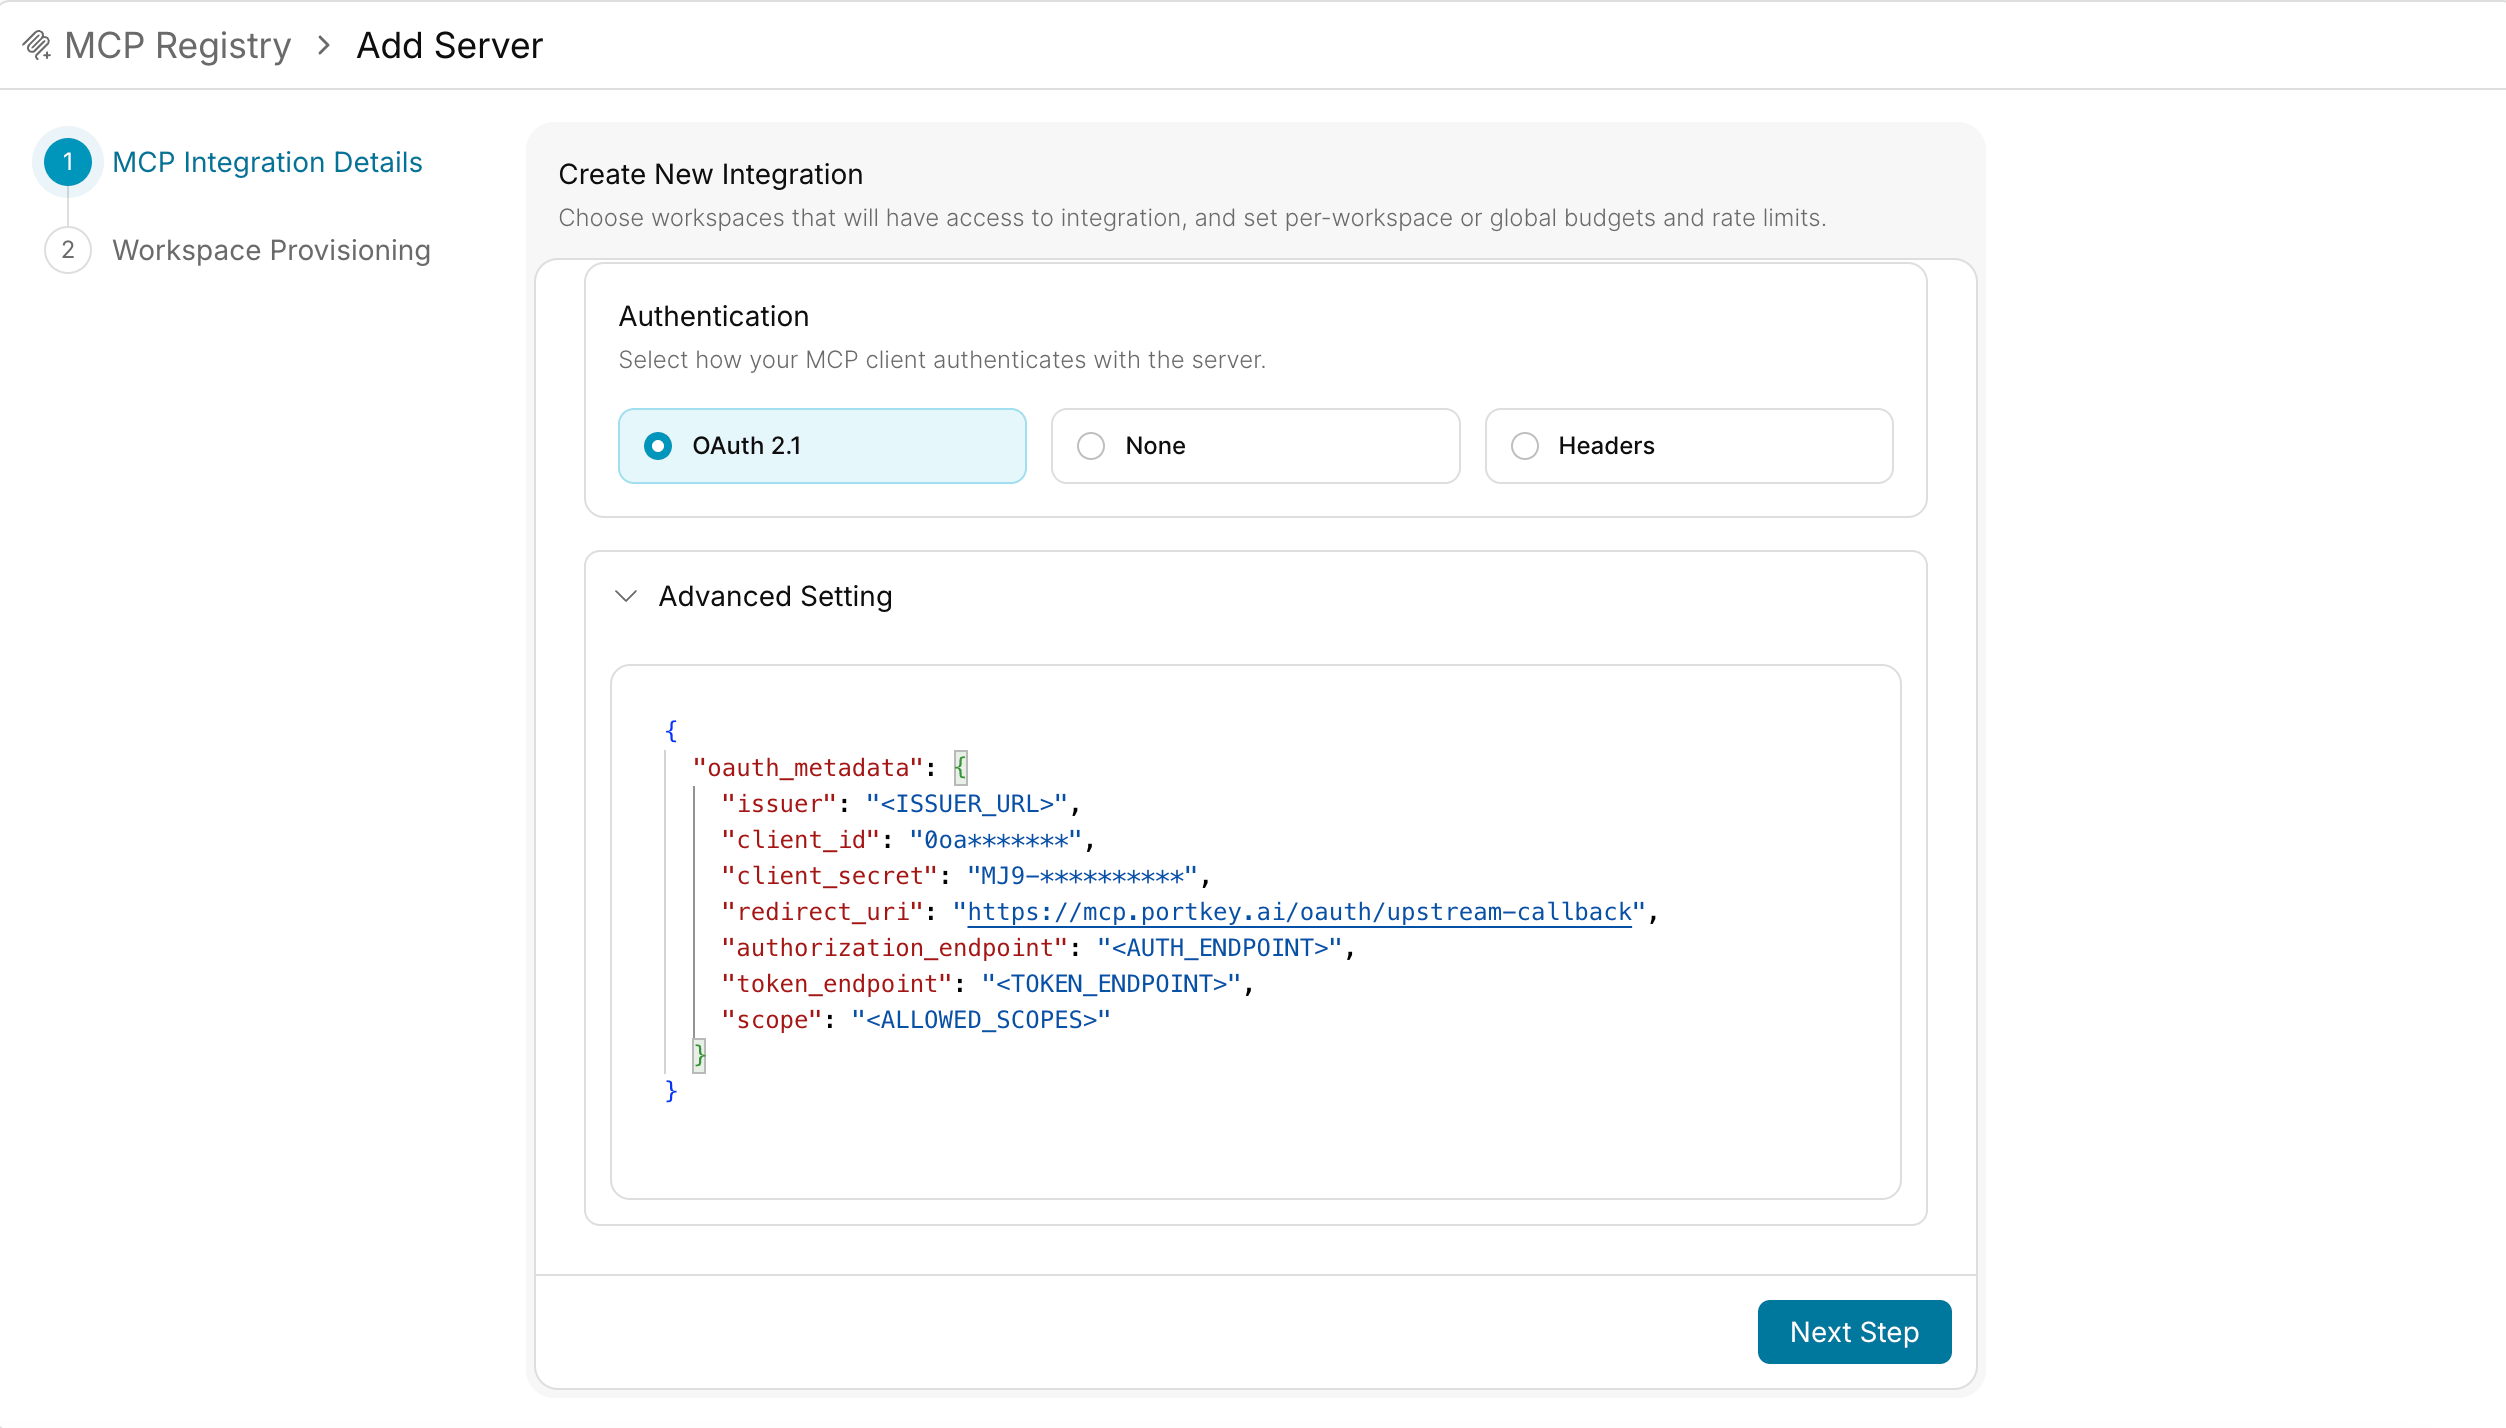Click the "authorization_endpoint" key
Screen dimensions: 2506x1428
click(x=894, y=948)
